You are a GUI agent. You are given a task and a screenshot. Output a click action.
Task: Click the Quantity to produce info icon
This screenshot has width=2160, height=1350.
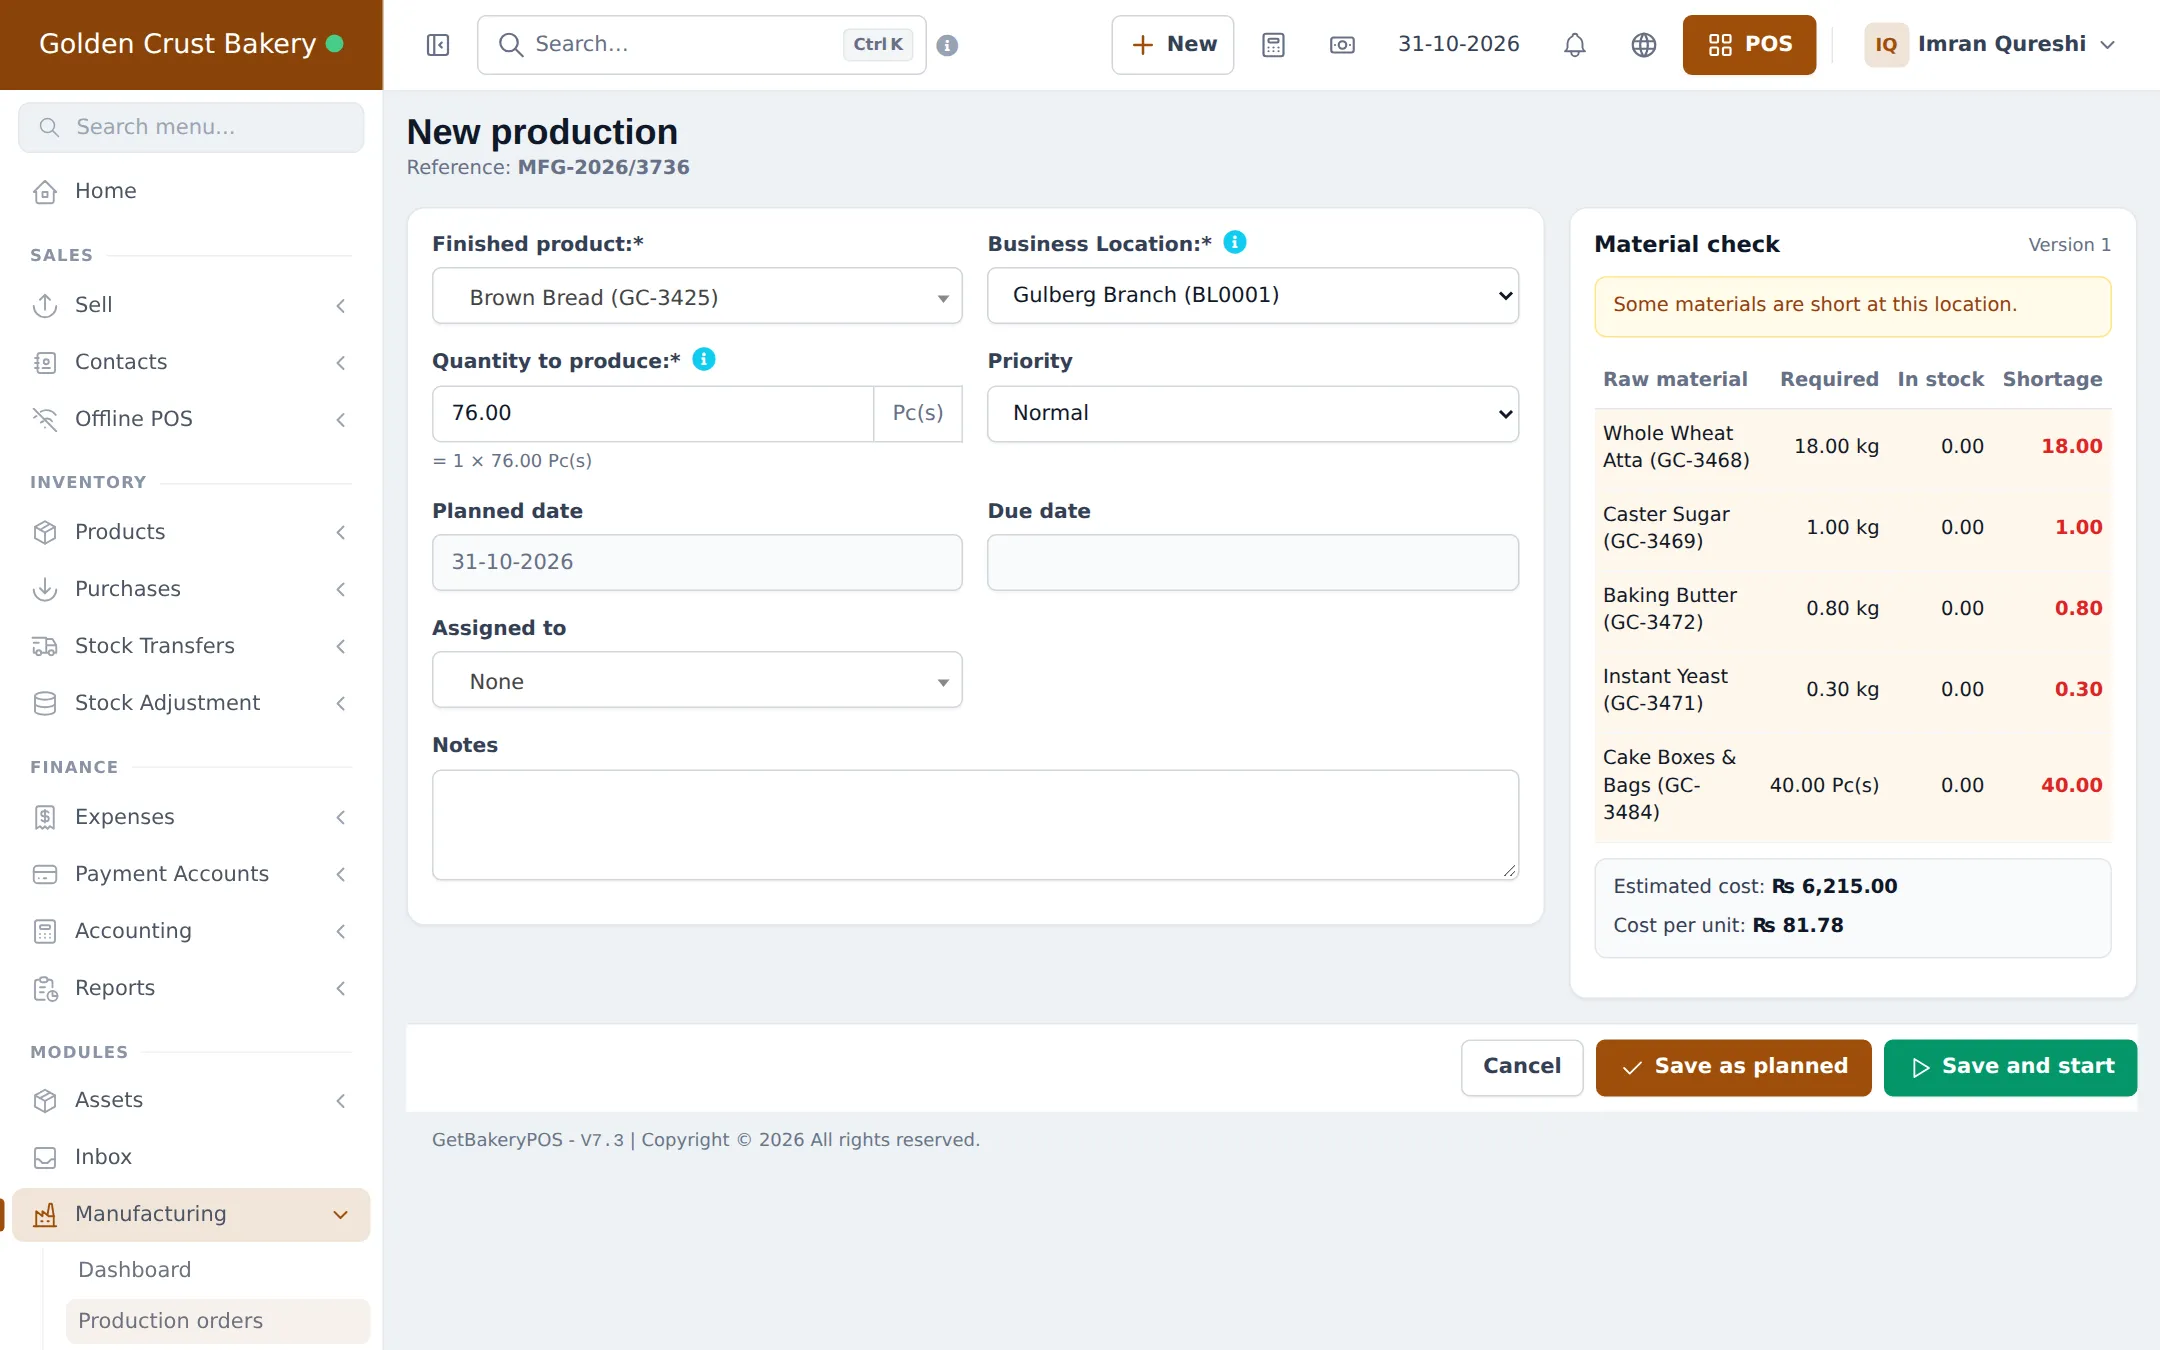point(704,359)
